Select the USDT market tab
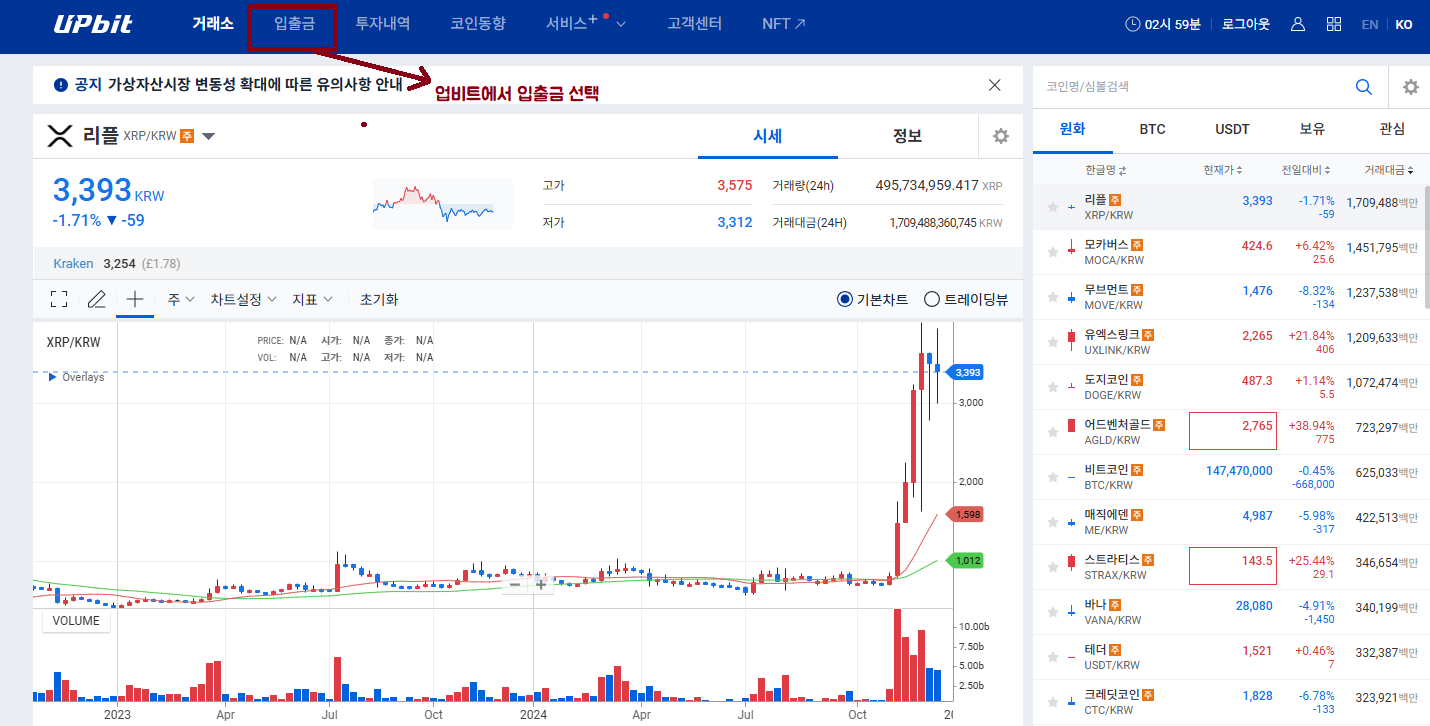Image resolution: width=1430 pixels, height=726 pixels. click(1232, 129)
